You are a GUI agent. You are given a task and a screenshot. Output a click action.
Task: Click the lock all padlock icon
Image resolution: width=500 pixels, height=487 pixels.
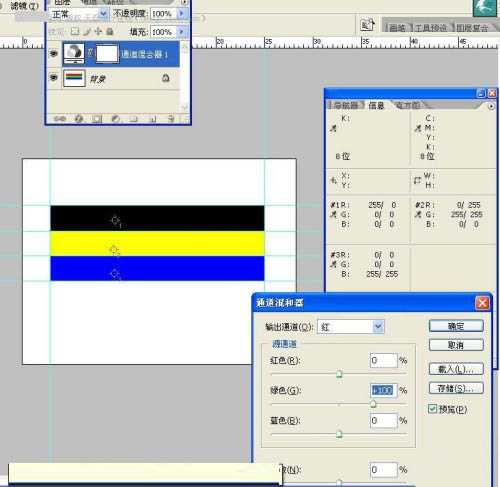[110, 32]
